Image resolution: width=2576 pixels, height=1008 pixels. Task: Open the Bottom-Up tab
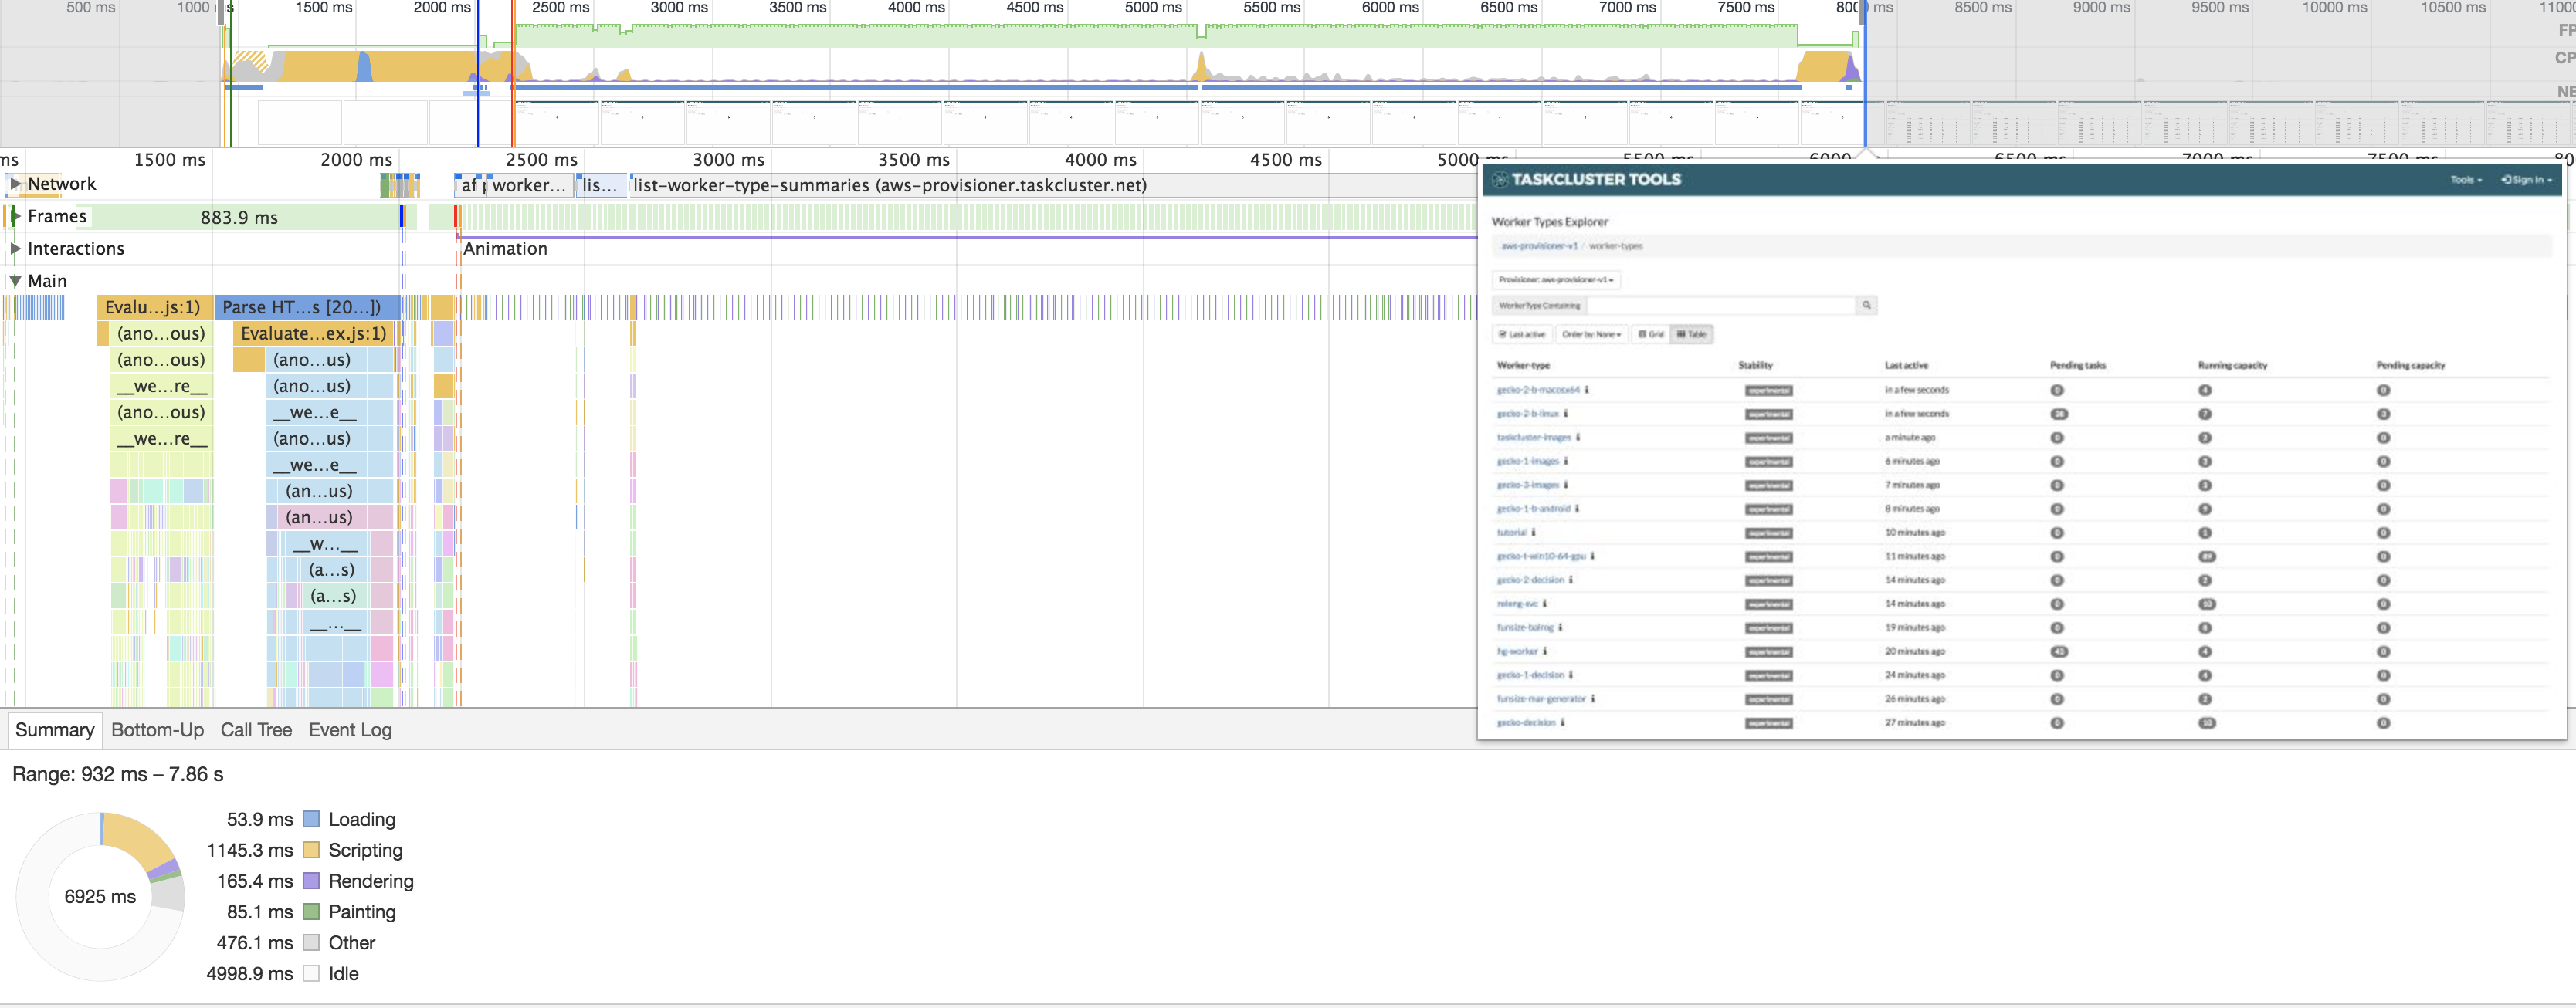[x=157, y=730]
